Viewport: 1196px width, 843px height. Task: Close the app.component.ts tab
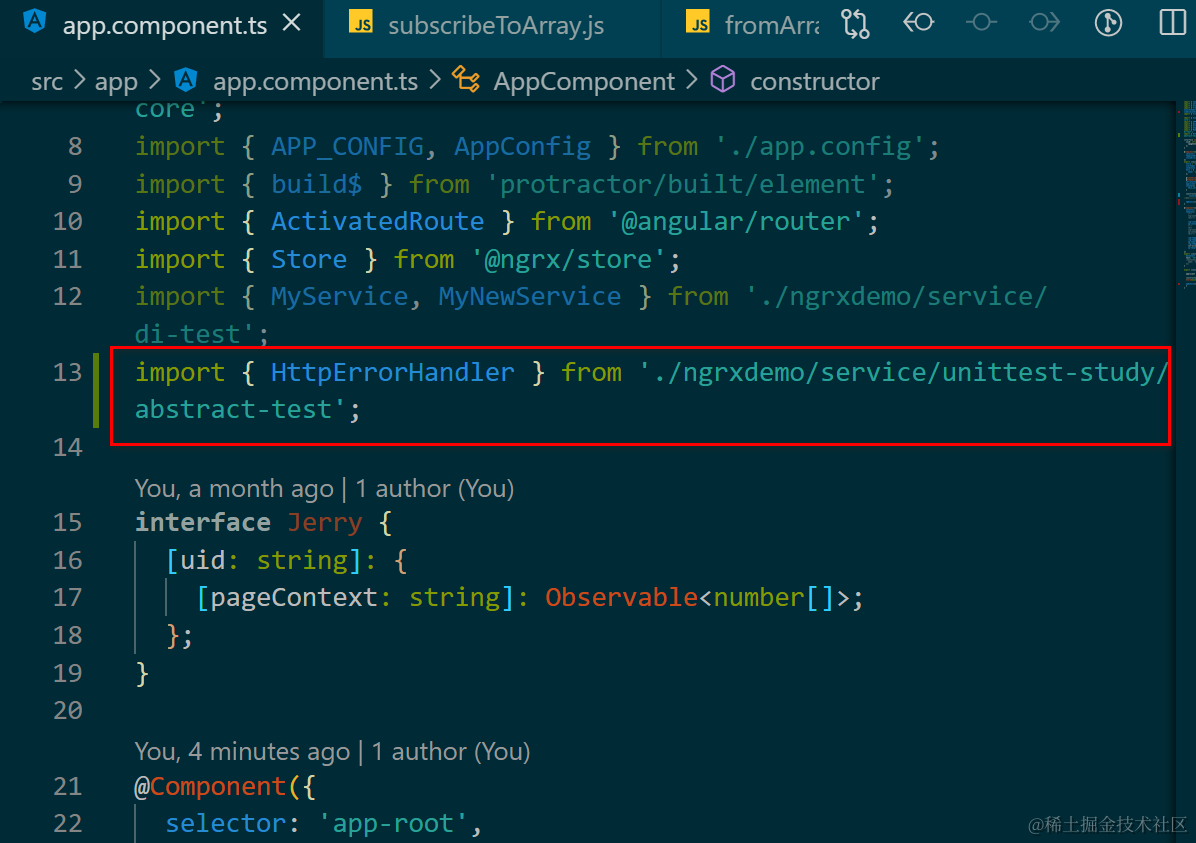(291, 24)
